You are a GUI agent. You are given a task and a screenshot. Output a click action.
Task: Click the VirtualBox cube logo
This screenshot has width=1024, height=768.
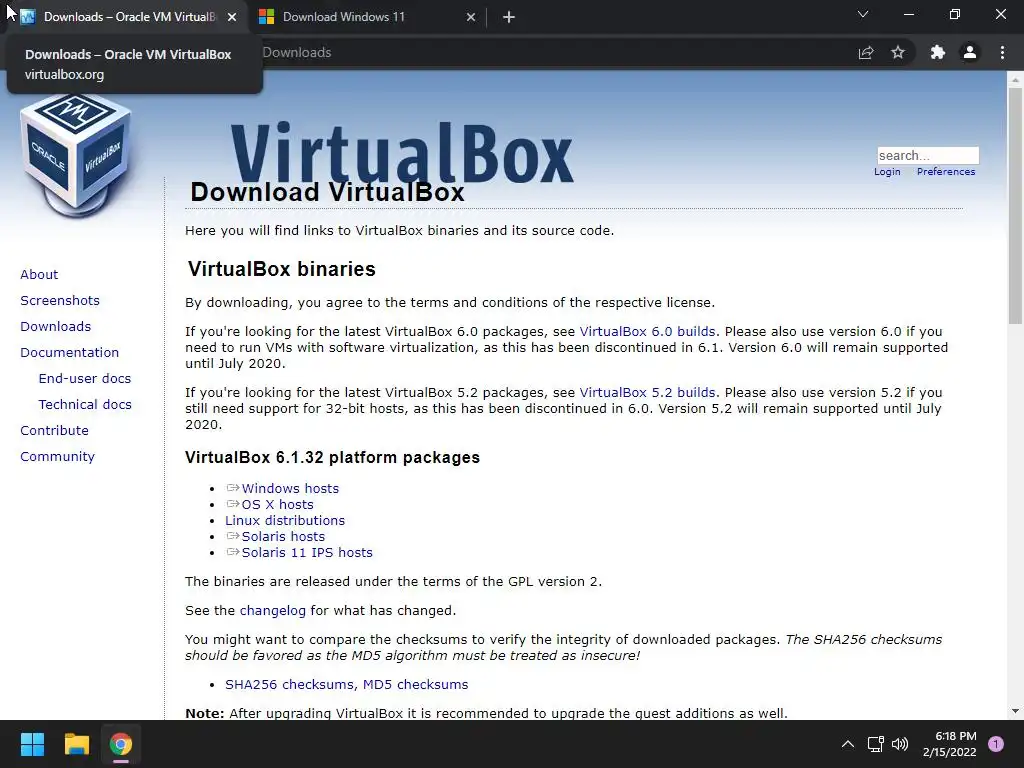click(76, 155)
